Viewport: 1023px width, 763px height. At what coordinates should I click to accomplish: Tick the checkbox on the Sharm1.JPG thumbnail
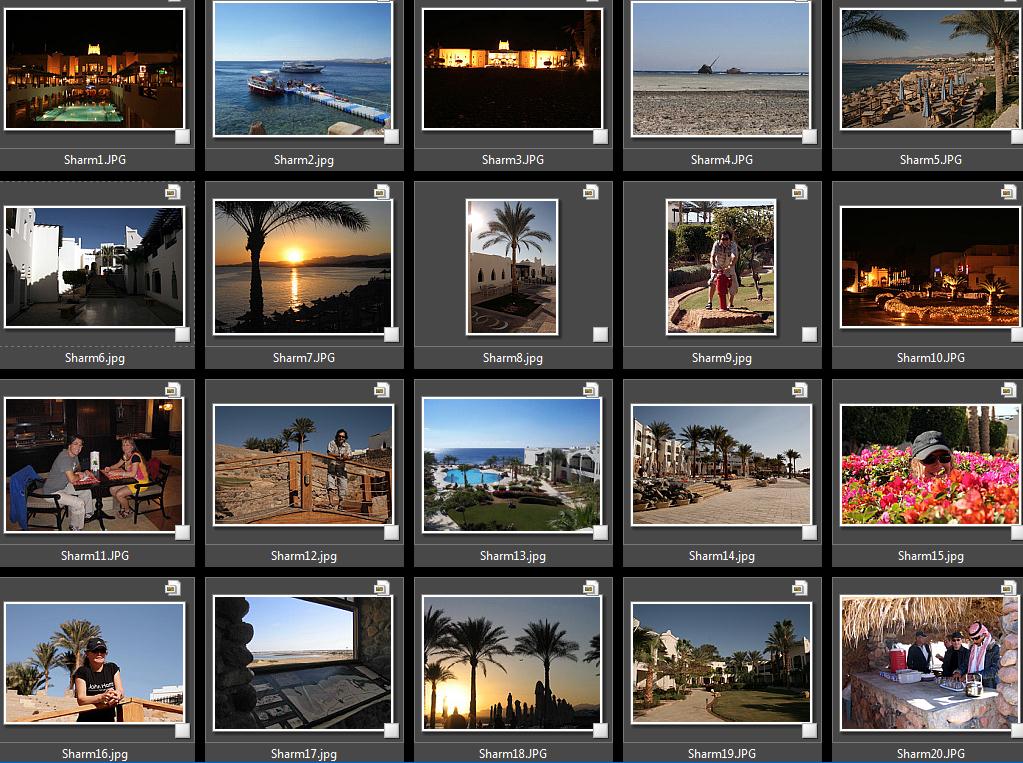click(183, 136)
